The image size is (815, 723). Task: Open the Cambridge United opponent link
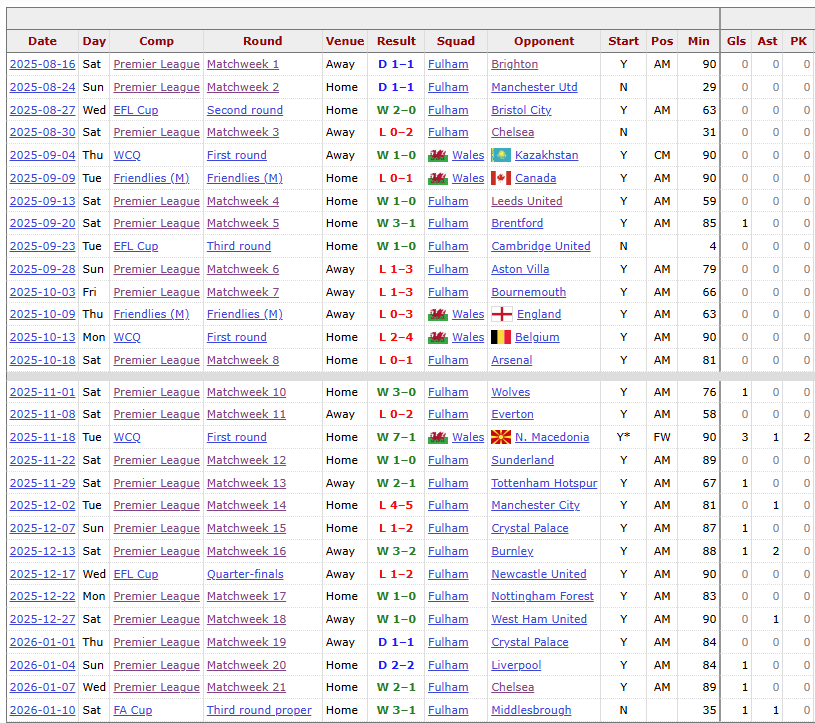click(x=541, y=246)
